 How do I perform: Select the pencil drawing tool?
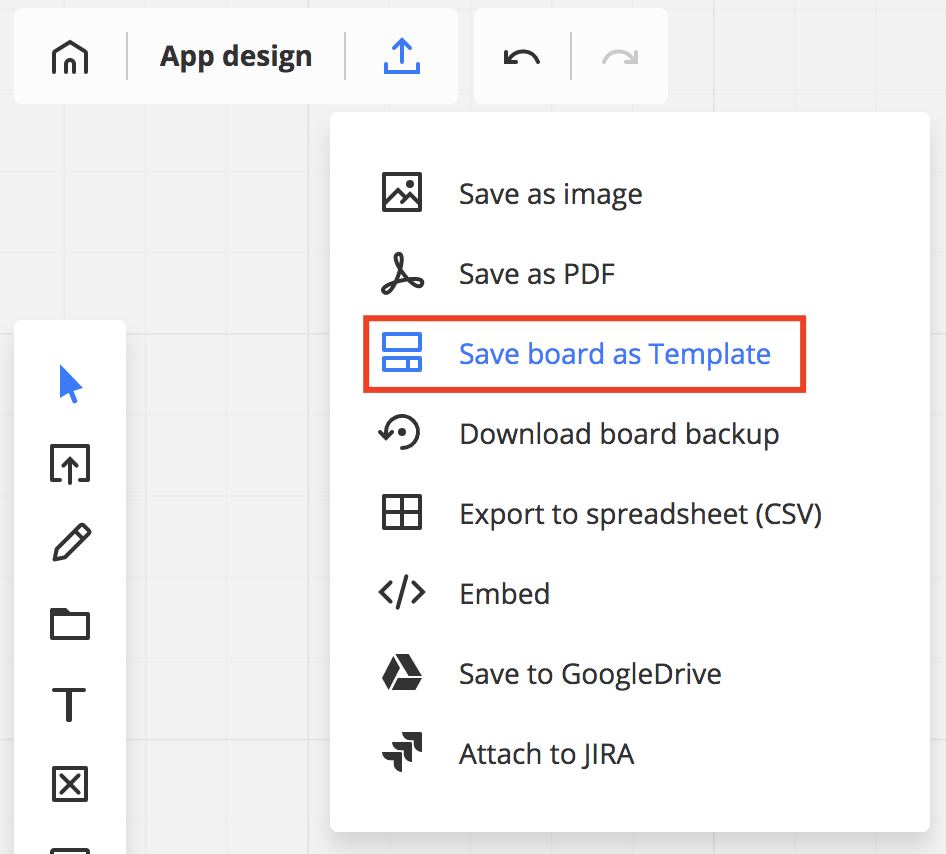pyautogui.click(x=70, y=544)
